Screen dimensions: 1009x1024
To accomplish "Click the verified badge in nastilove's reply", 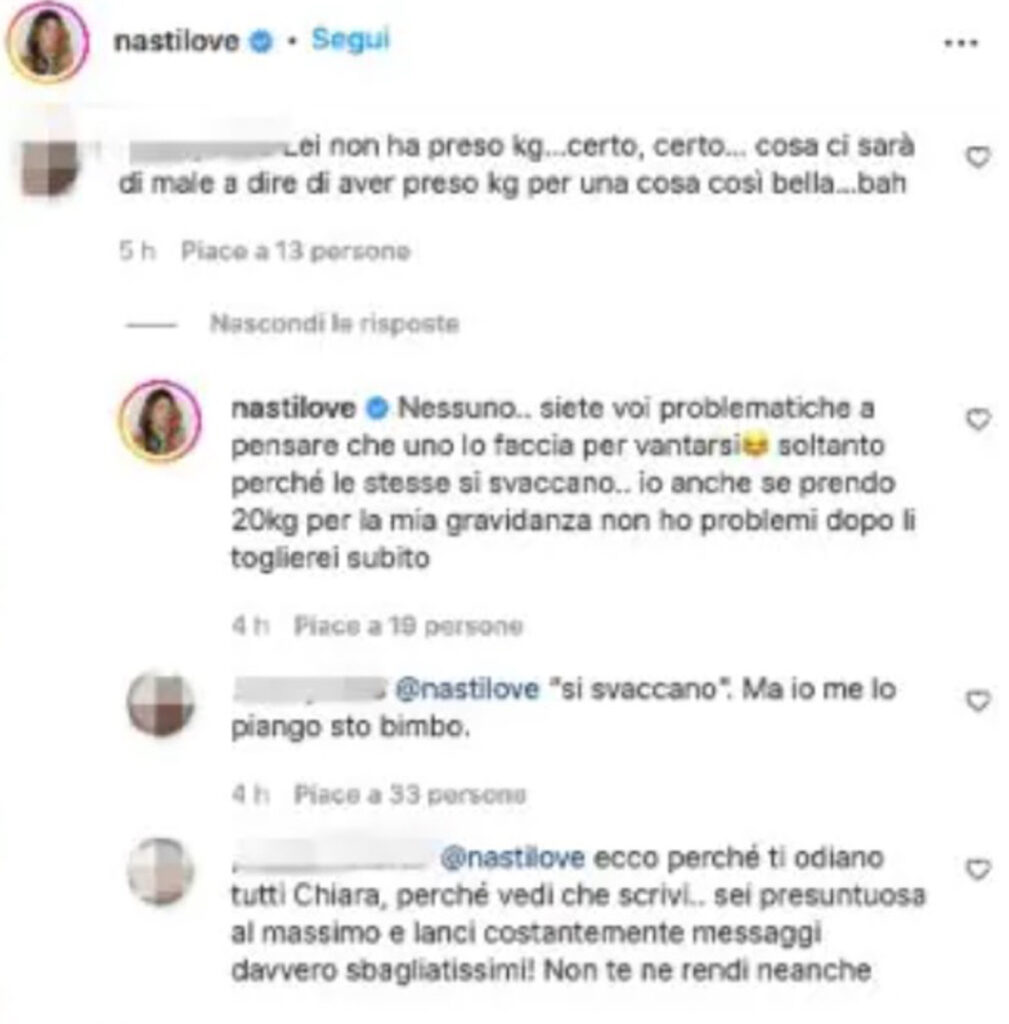I will 377,409.
